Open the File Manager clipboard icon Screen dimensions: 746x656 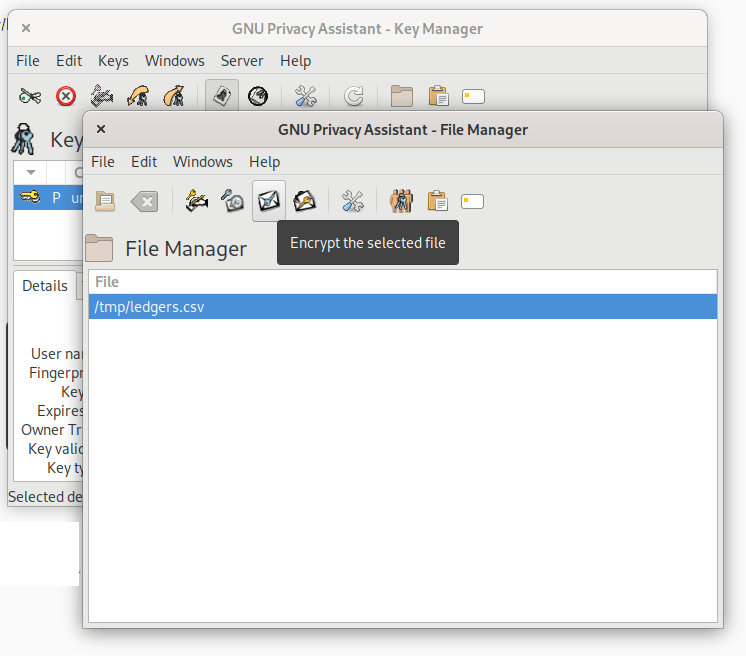coord(437,201)
